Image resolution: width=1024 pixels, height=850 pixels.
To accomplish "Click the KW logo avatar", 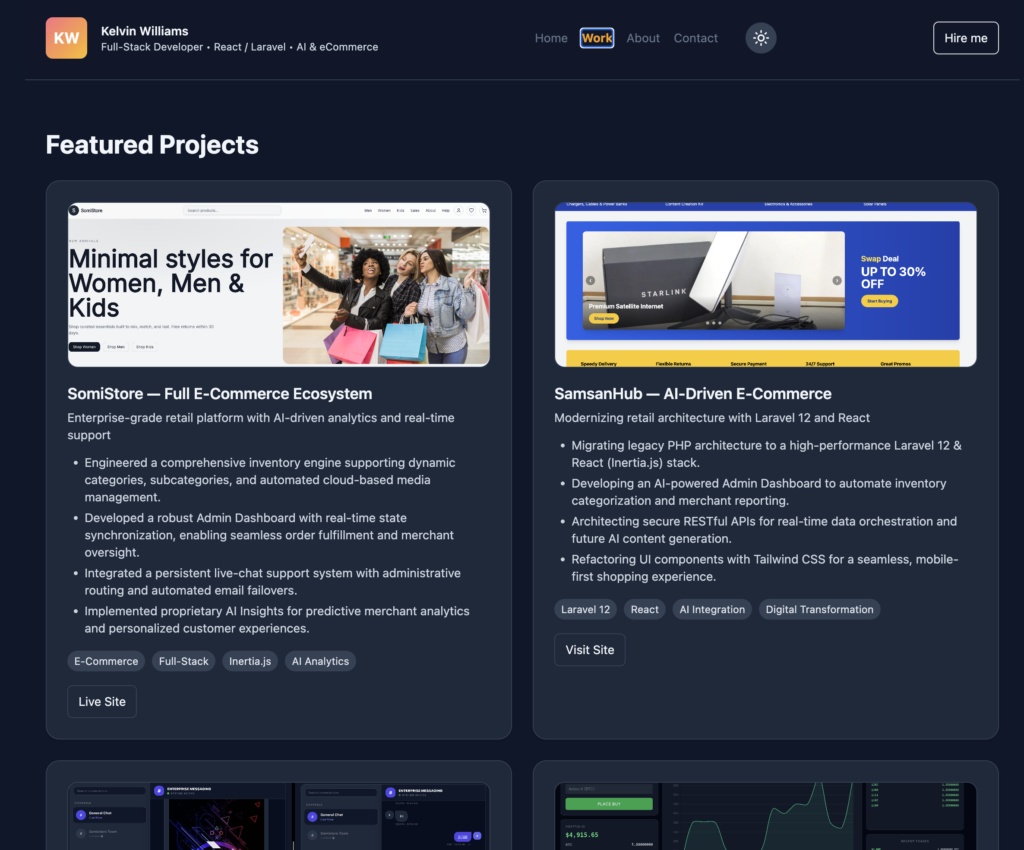I will 66,38.
